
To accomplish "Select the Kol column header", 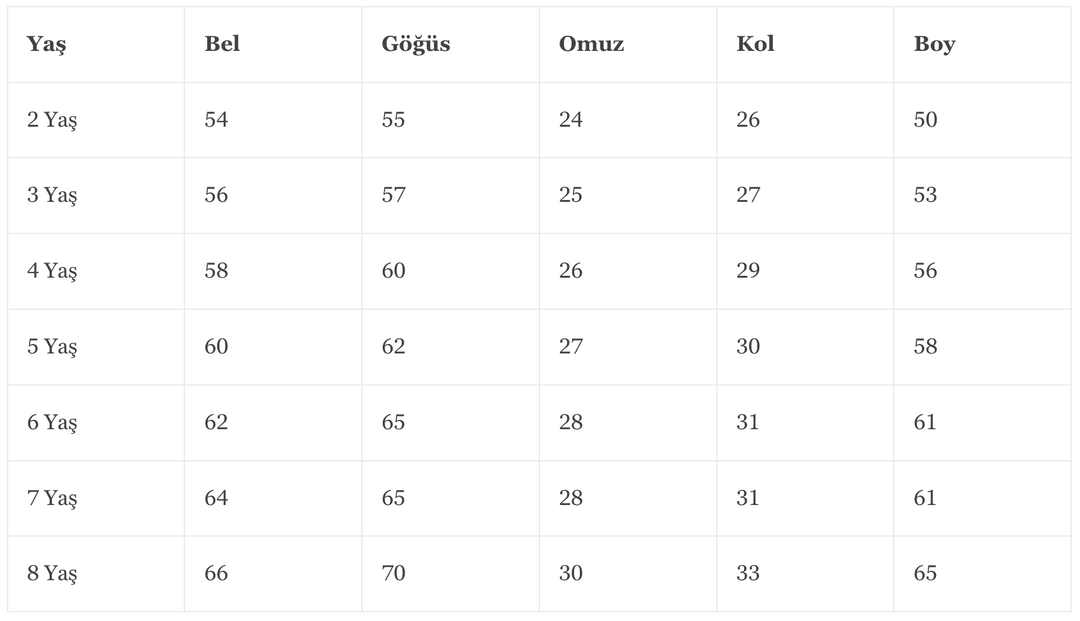I will coord(755,43).
